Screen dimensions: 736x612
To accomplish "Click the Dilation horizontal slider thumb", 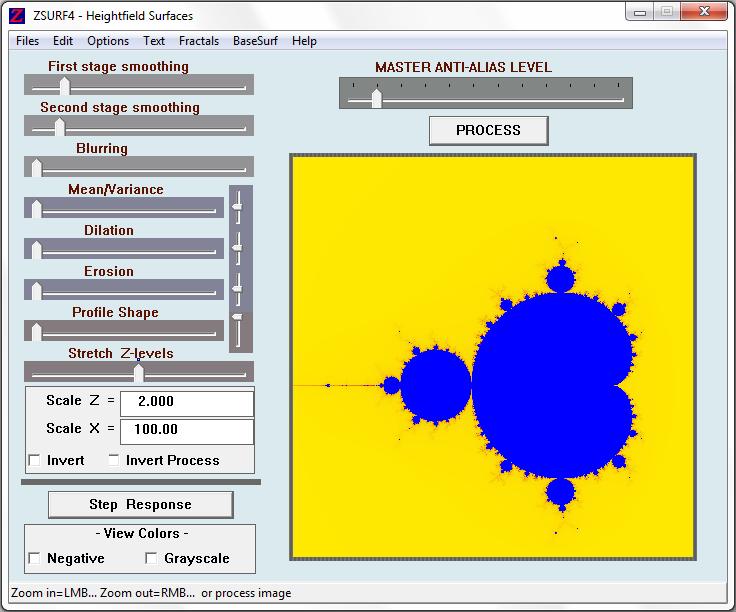I will [36, 250].
